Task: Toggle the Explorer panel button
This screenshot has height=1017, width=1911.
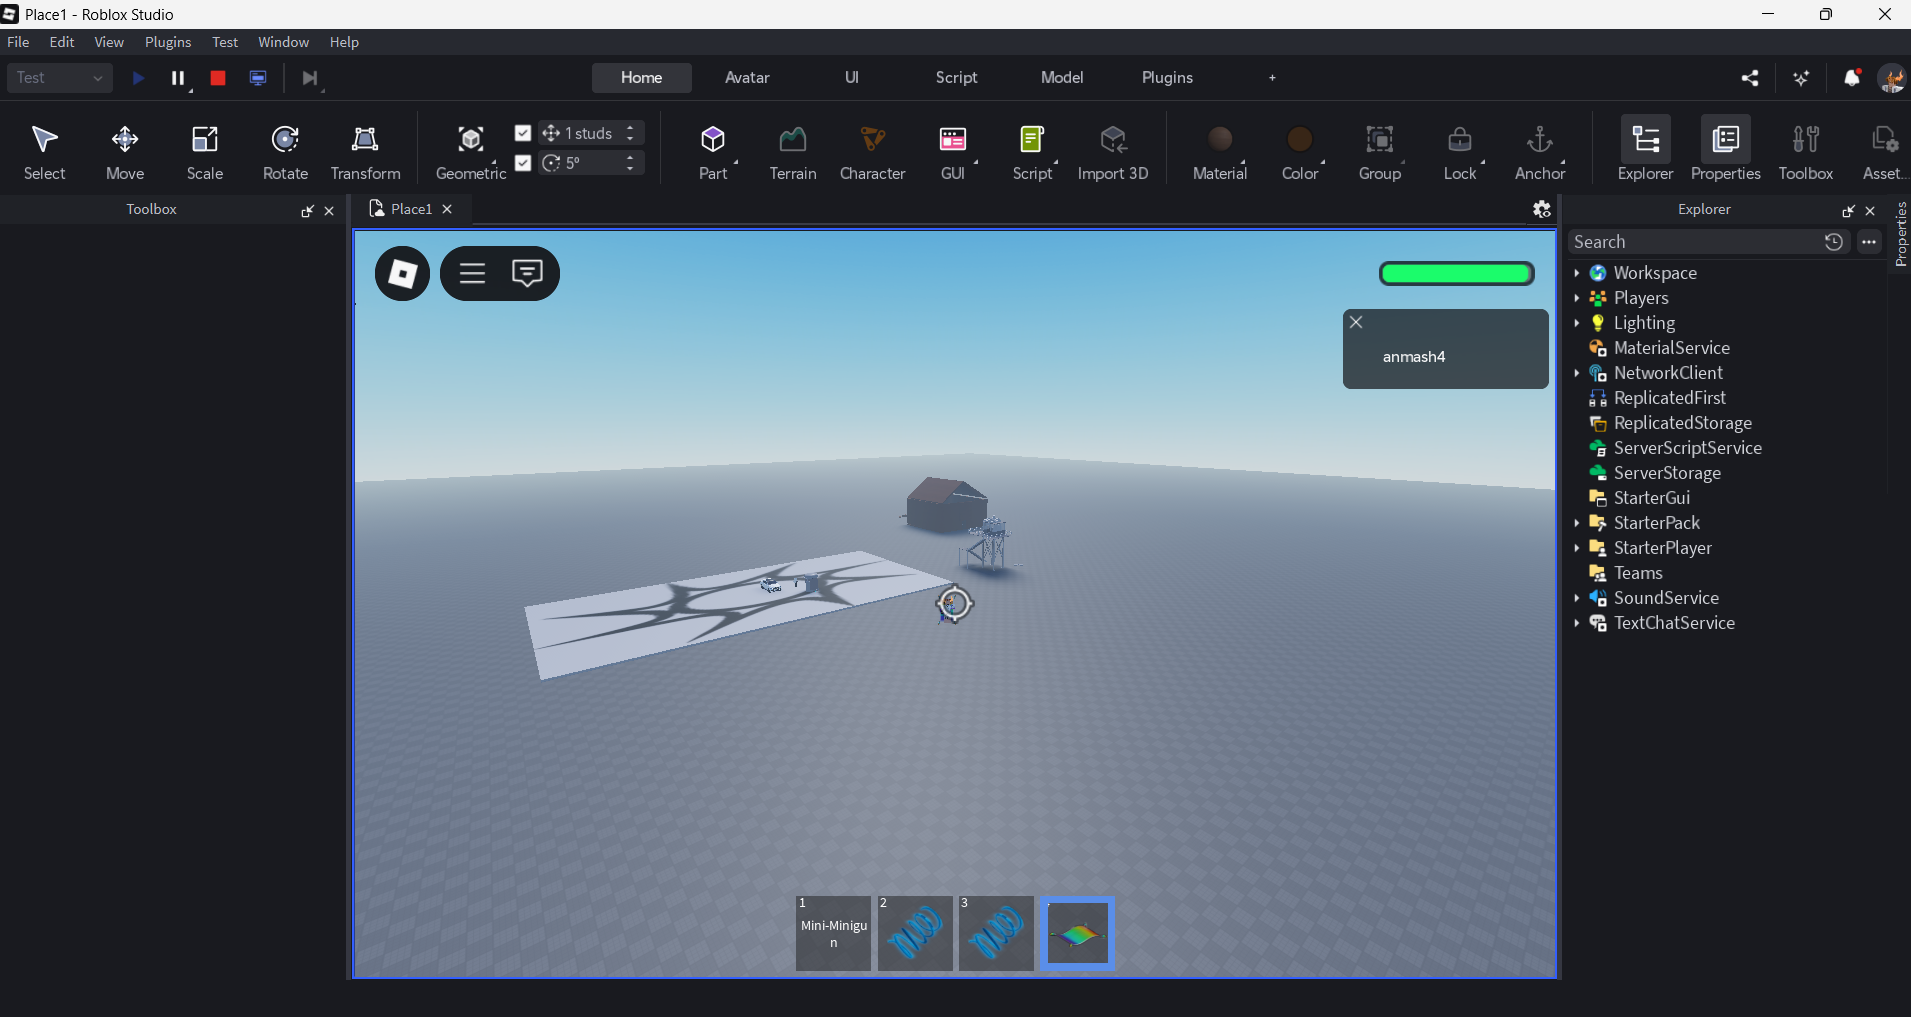Action: 1645,151
